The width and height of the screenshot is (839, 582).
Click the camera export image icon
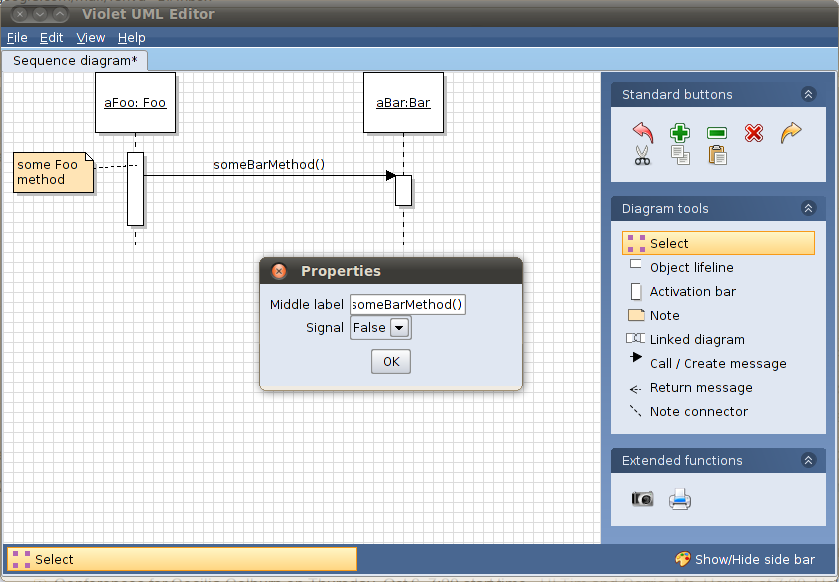[642, 499]
